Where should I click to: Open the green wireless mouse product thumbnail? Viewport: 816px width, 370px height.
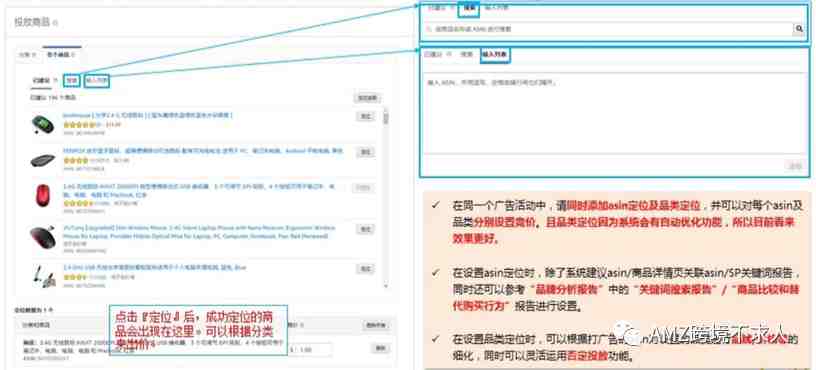tap(43, 124)
